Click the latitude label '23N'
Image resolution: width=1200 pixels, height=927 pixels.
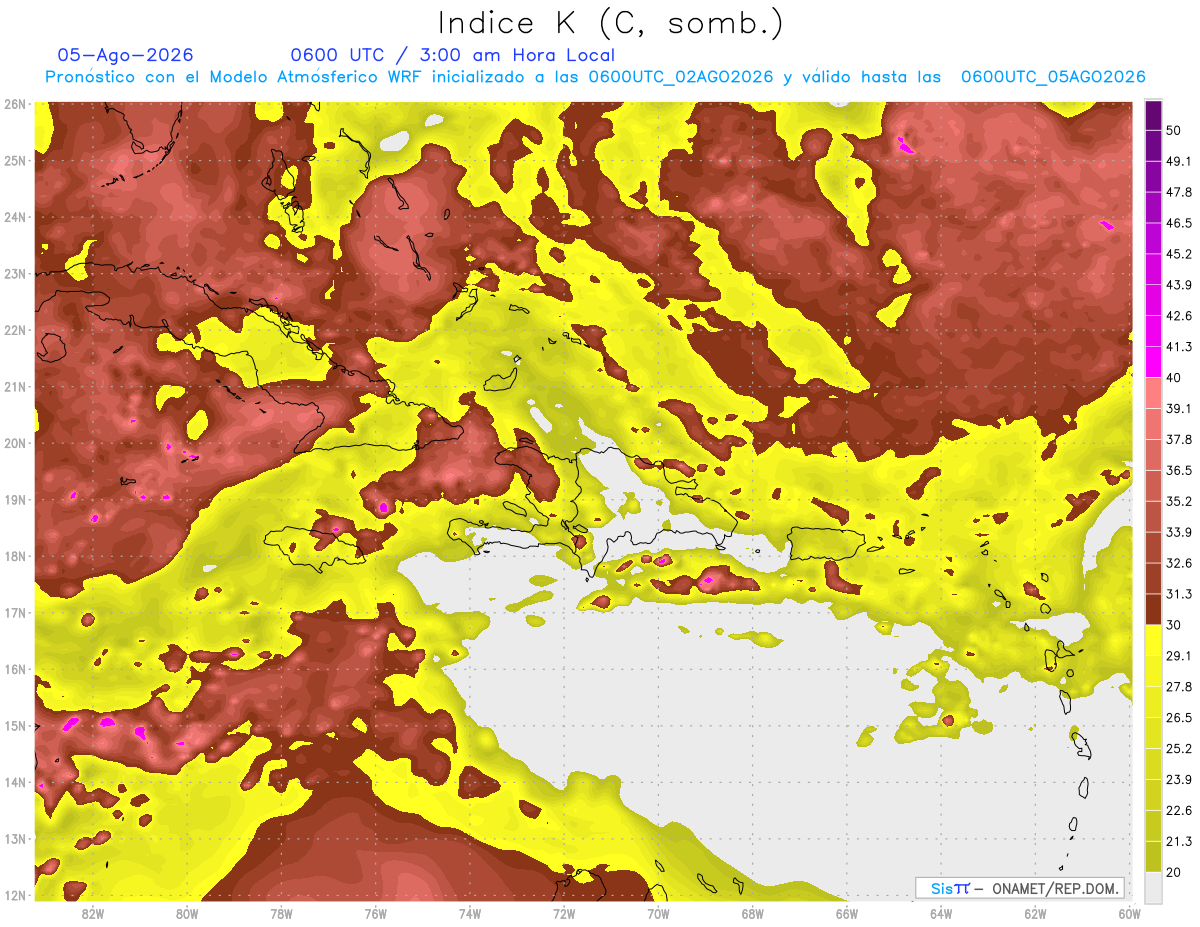pyautogui.click(x=15, y=273)
